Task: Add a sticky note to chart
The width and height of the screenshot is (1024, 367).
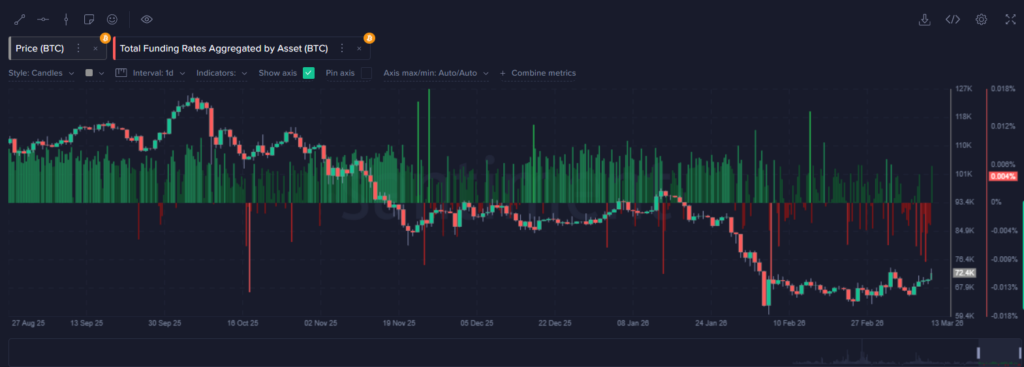Action: (x=89, y=20)
